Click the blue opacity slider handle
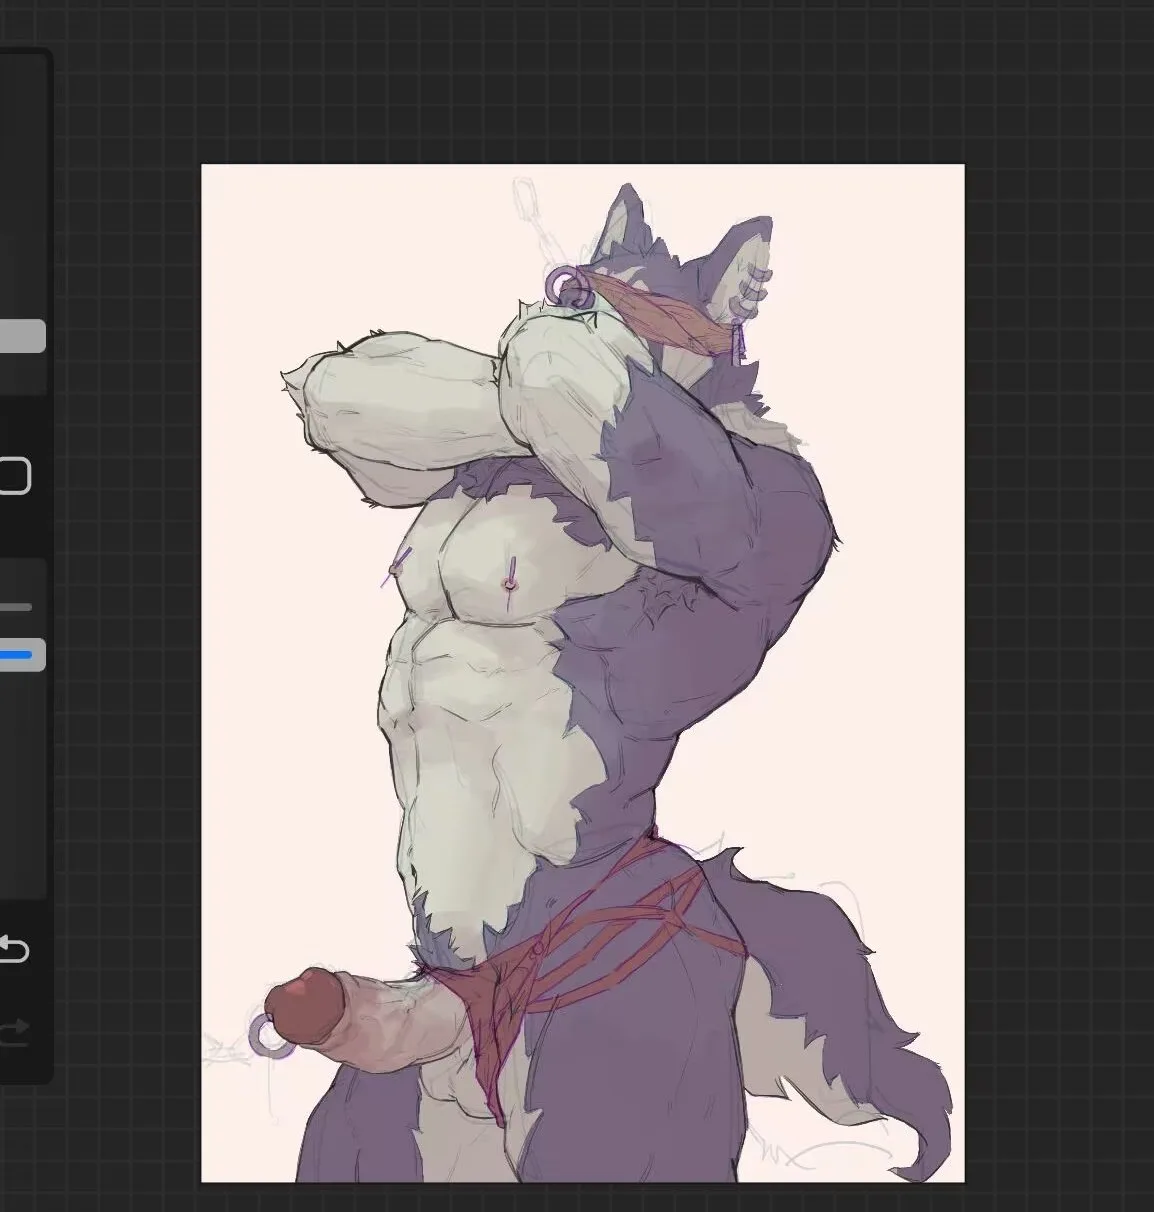The width and height of the screenshot is (1154, 1212). pyautogui.click(x=20, y=655)
